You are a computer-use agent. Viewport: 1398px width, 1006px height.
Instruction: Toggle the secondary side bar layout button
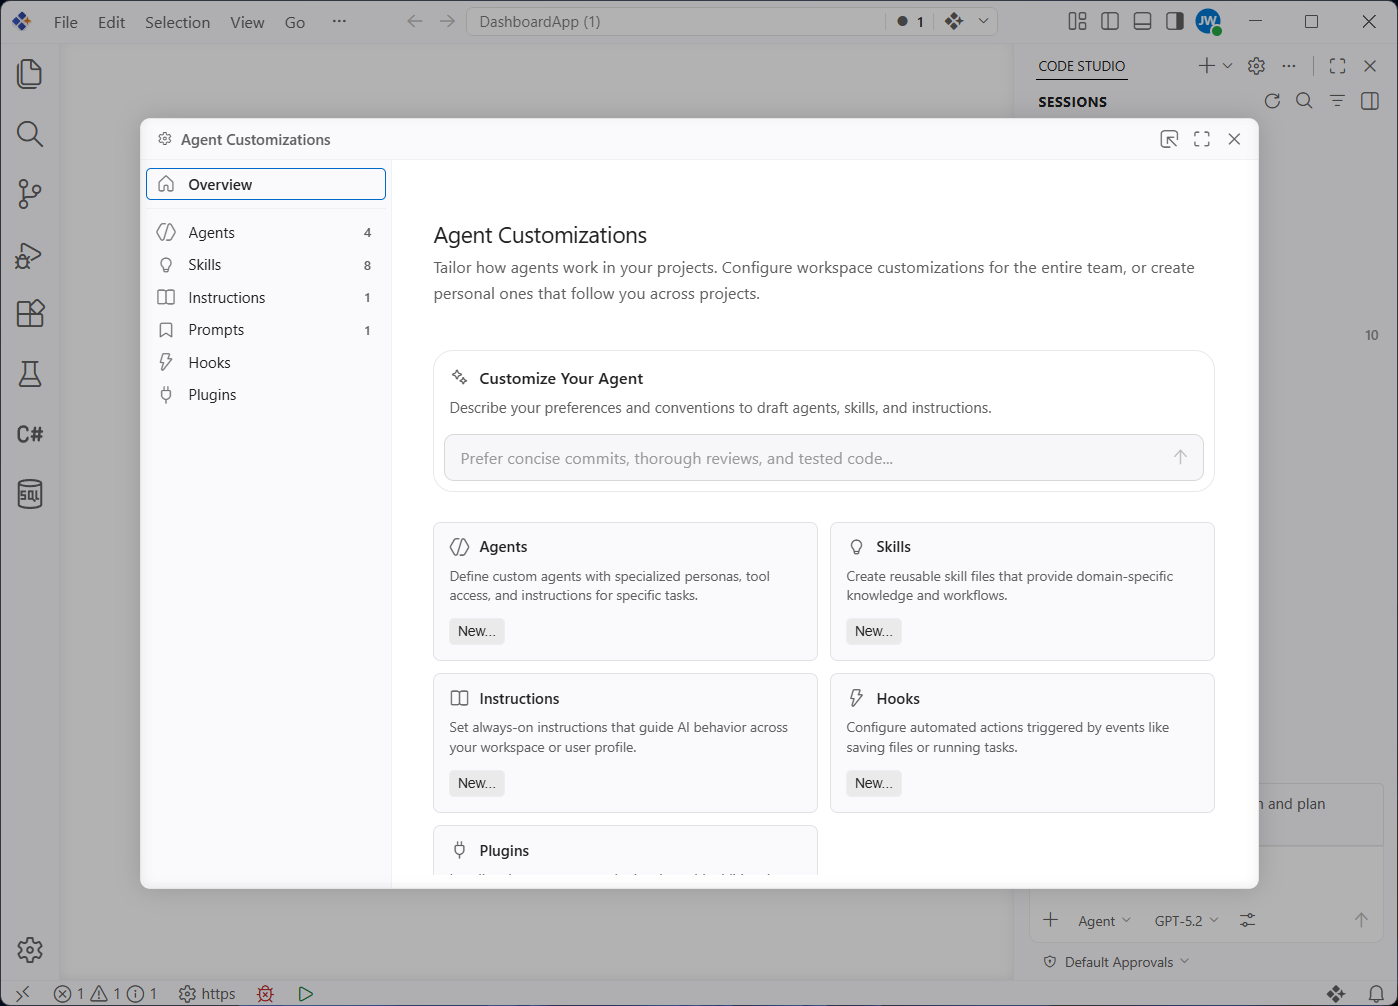pyautogui.click(x=1175, y=22)
